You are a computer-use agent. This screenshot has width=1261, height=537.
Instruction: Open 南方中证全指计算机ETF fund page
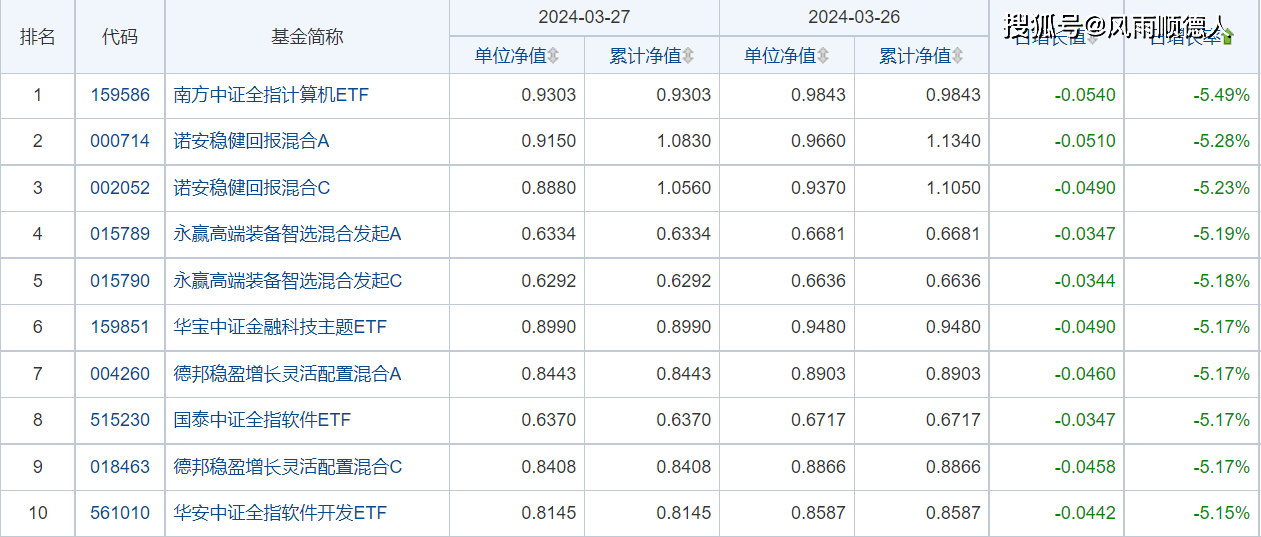click(x=272, y=96)
